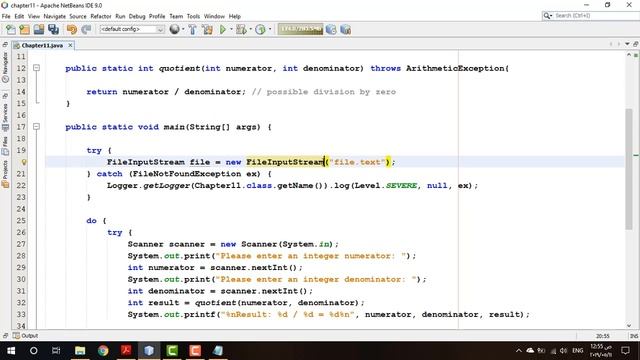Click the Redo toolbar icon
This screenshot has width=640, height=360.
point(86,29)
